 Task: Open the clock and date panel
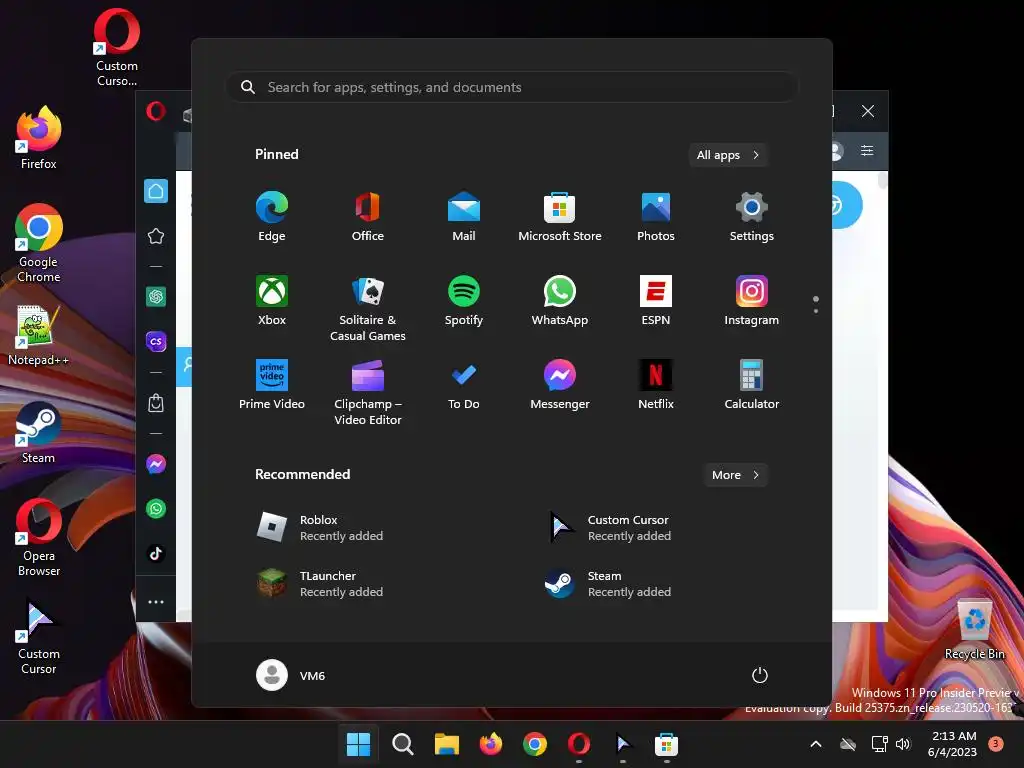coord(952,744)
